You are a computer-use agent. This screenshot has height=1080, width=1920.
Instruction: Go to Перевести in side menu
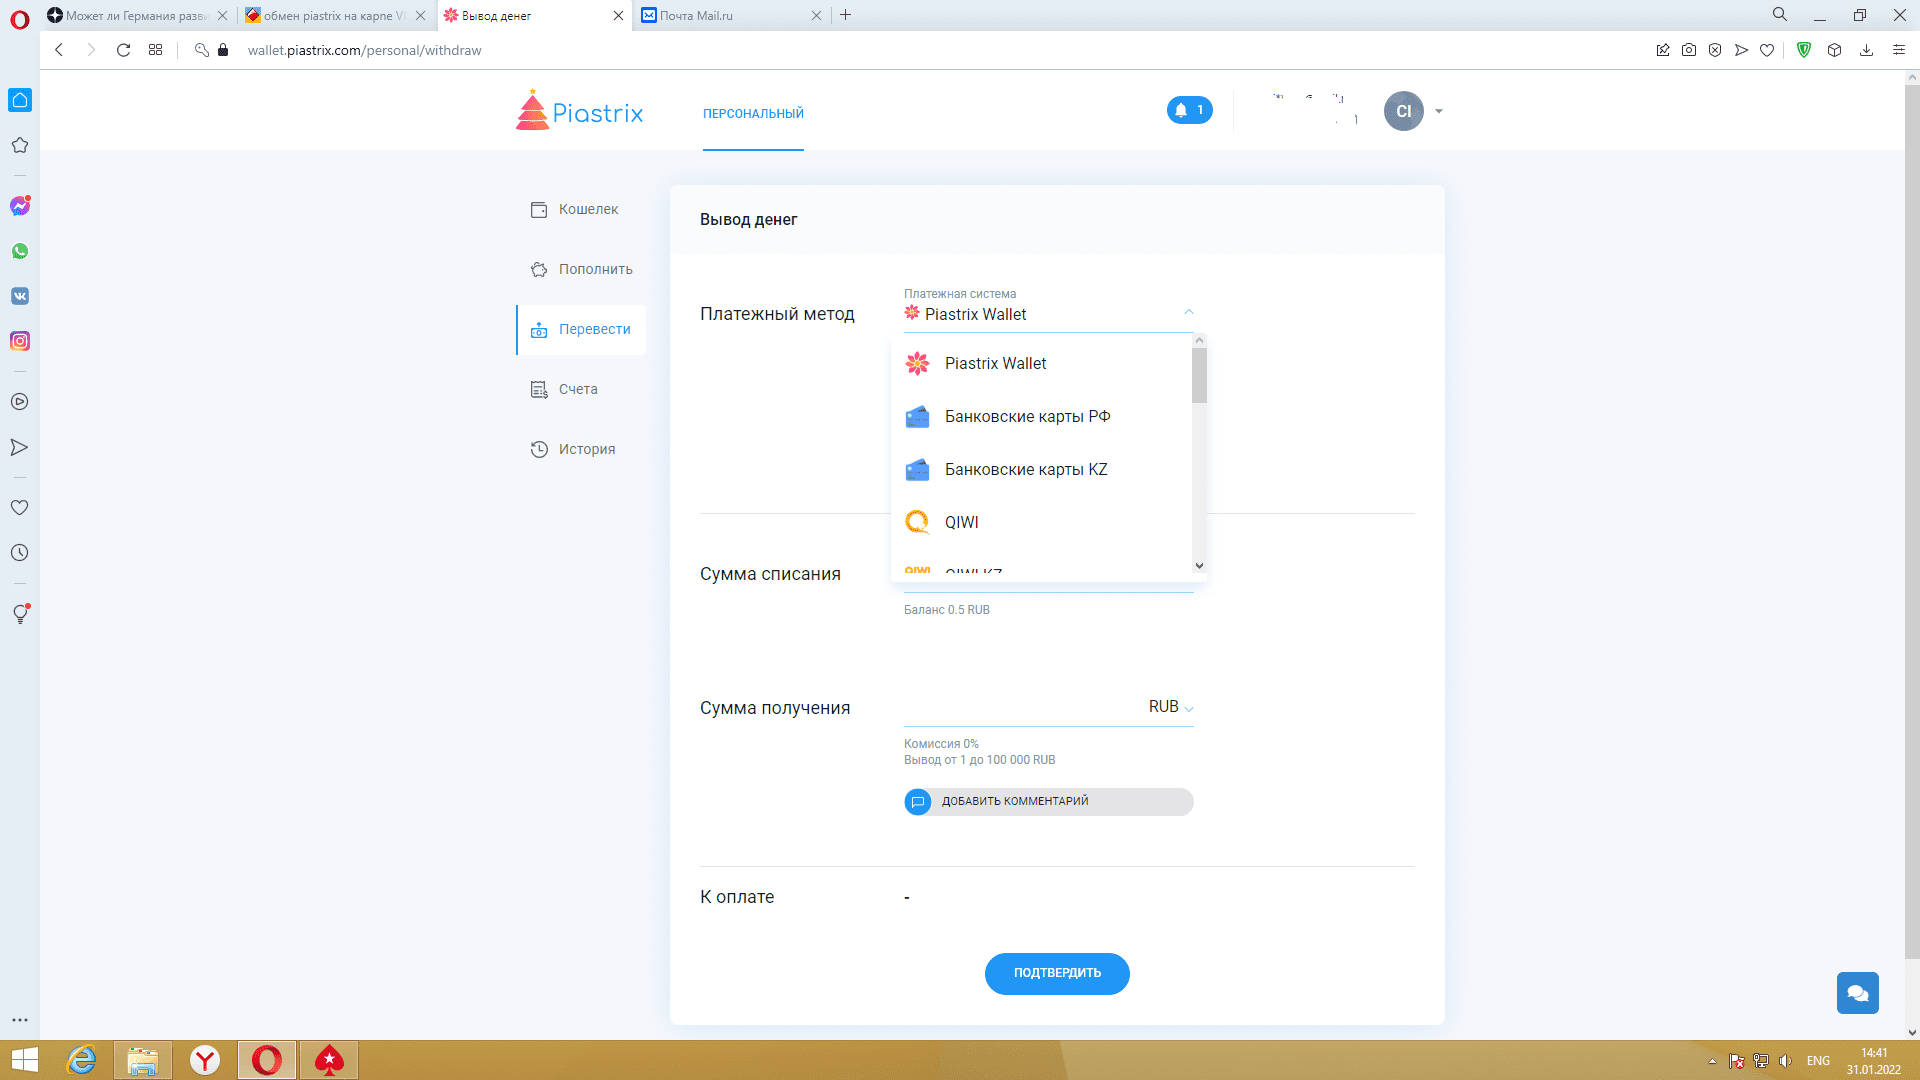click(581, 330)
